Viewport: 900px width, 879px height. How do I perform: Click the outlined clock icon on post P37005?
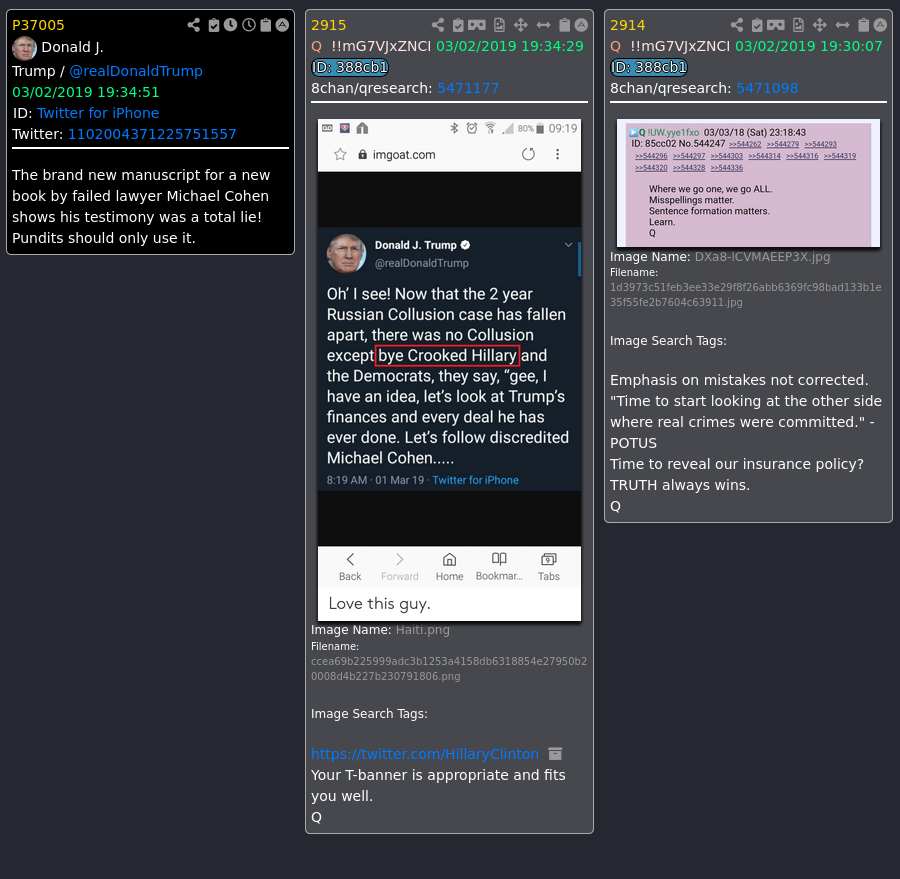[x=249, y=25]
